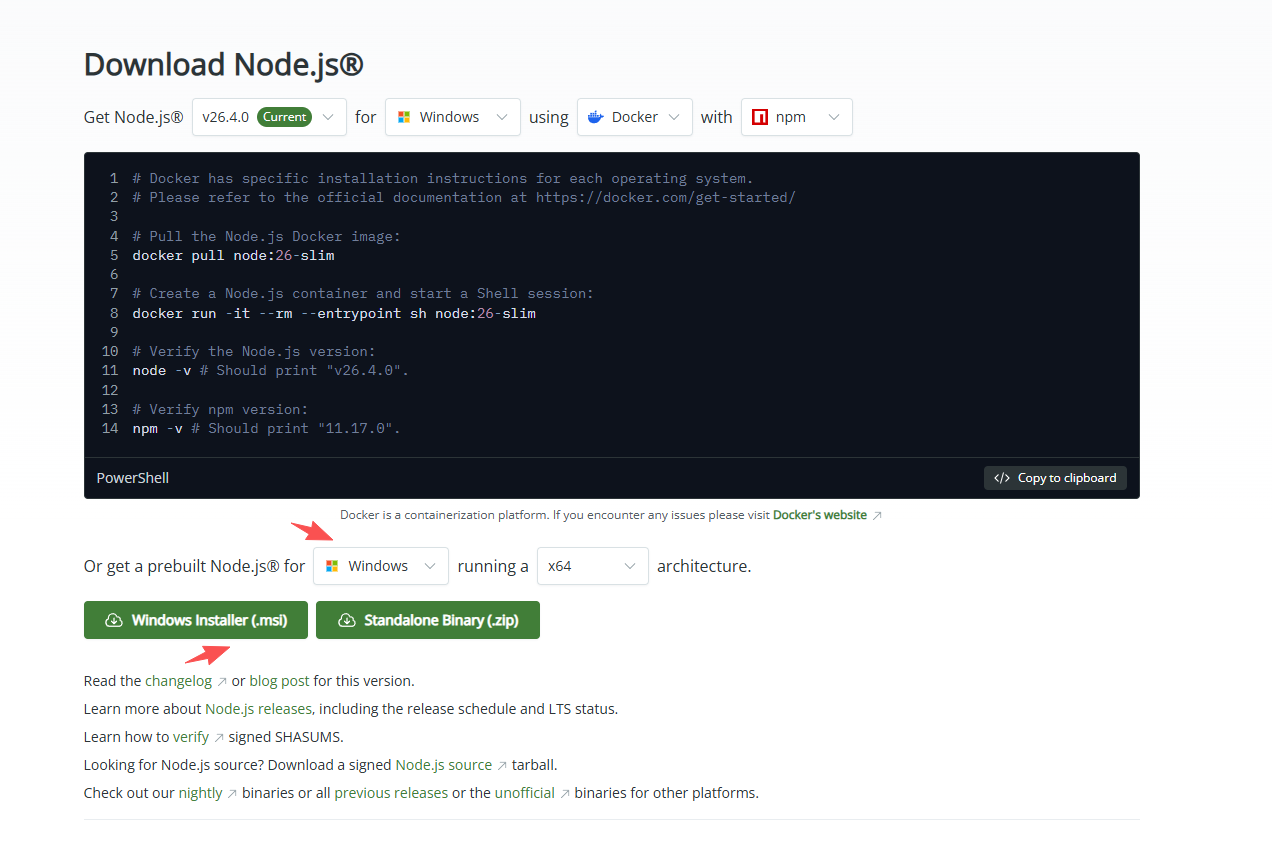
Task: Click the PowerShell label under the code block
Action: [133, 478]
